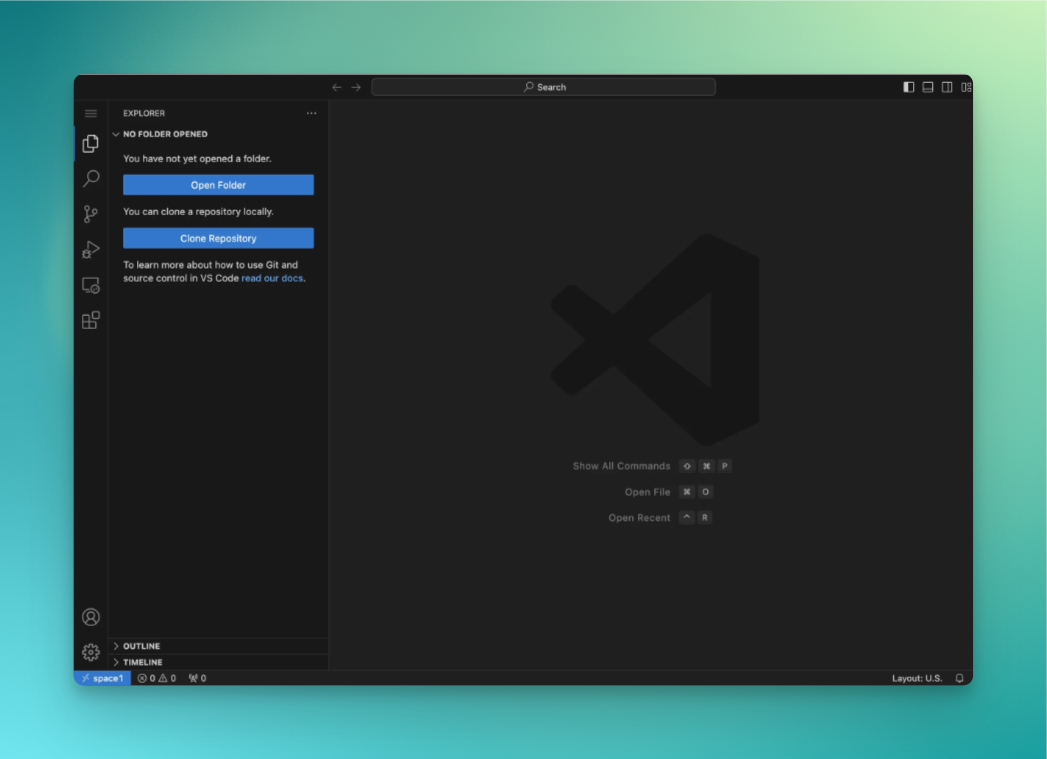The width and height of the screenshot is (1047, 759).
Task: Click the Clone Repository button
Action: [218, 238]
